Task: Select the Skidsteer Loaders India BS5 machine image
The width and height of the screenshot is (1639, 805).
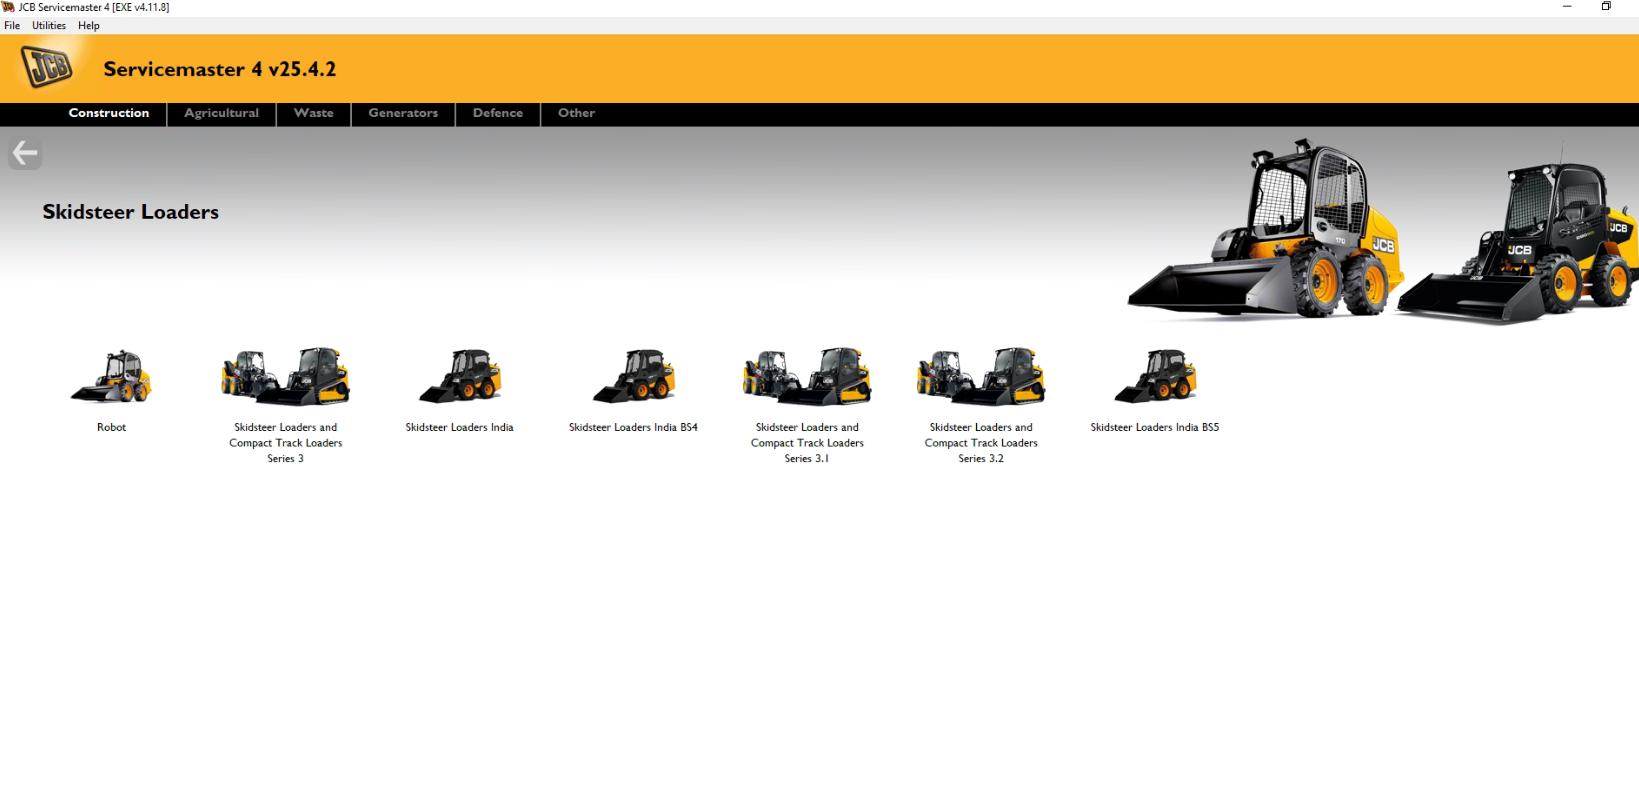Action: (x=1155, y=377)
